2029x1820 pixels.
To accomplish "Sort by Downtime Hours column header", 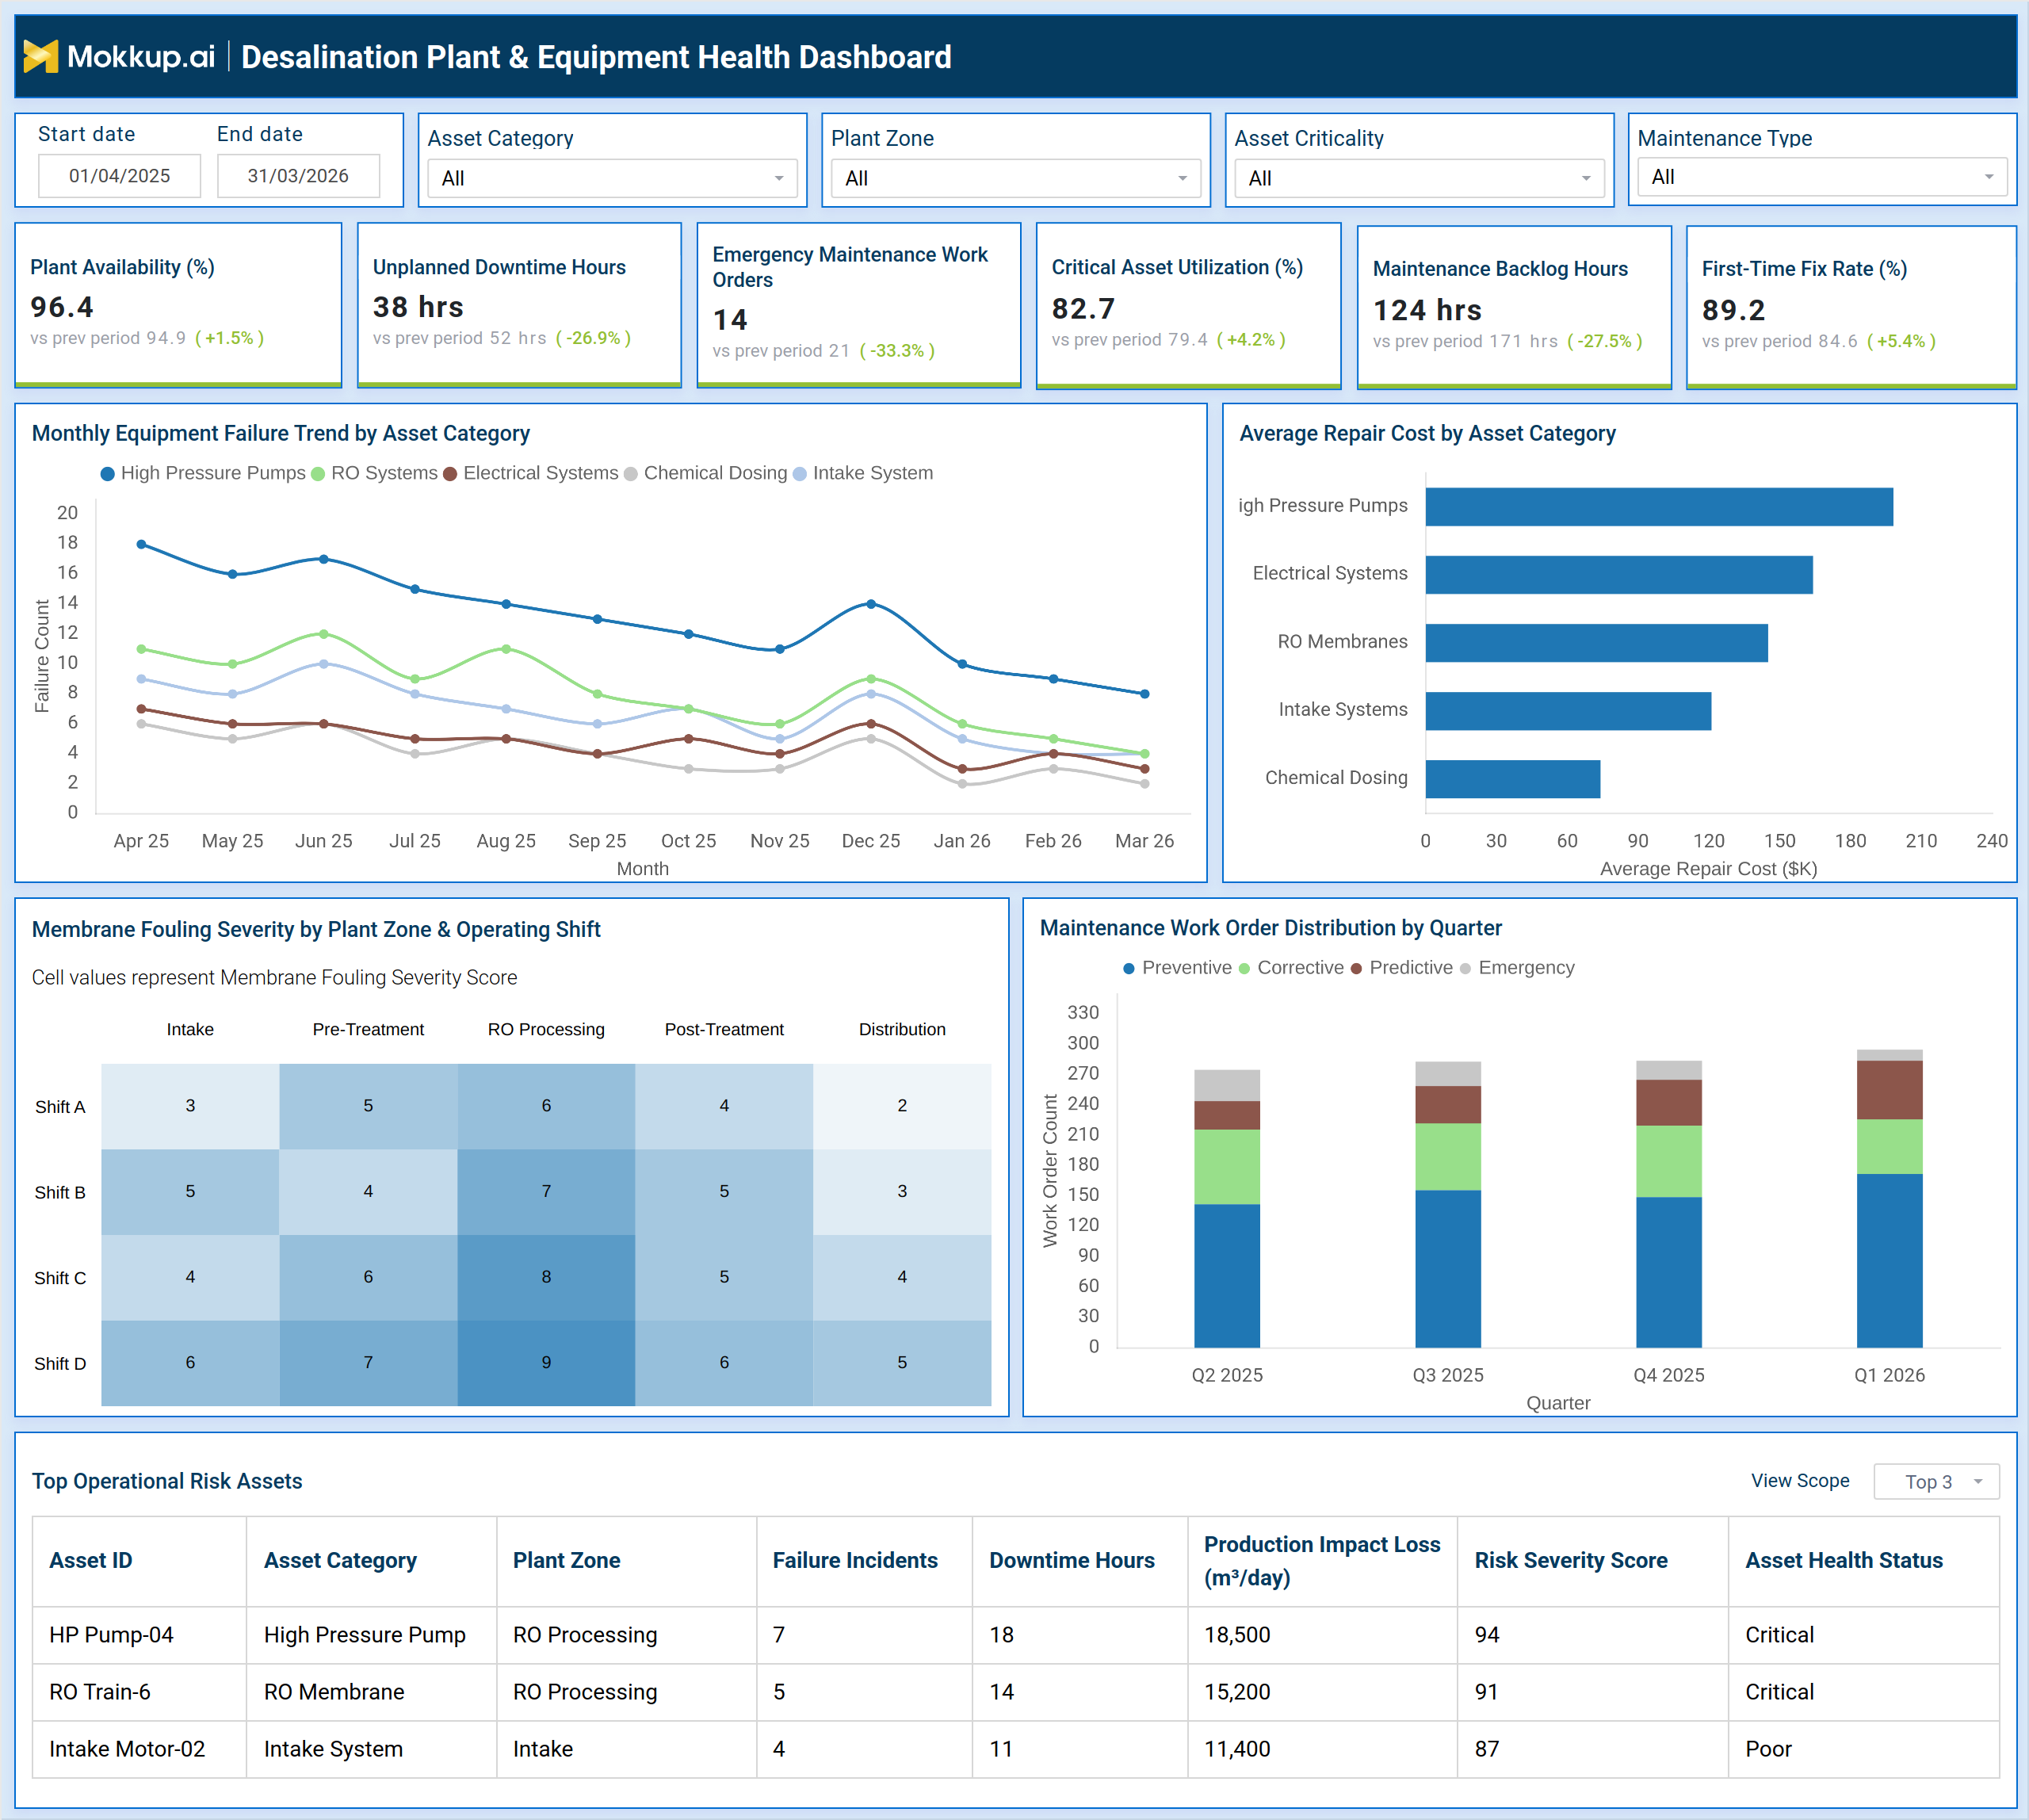I will click(x=1080, y=1561).
